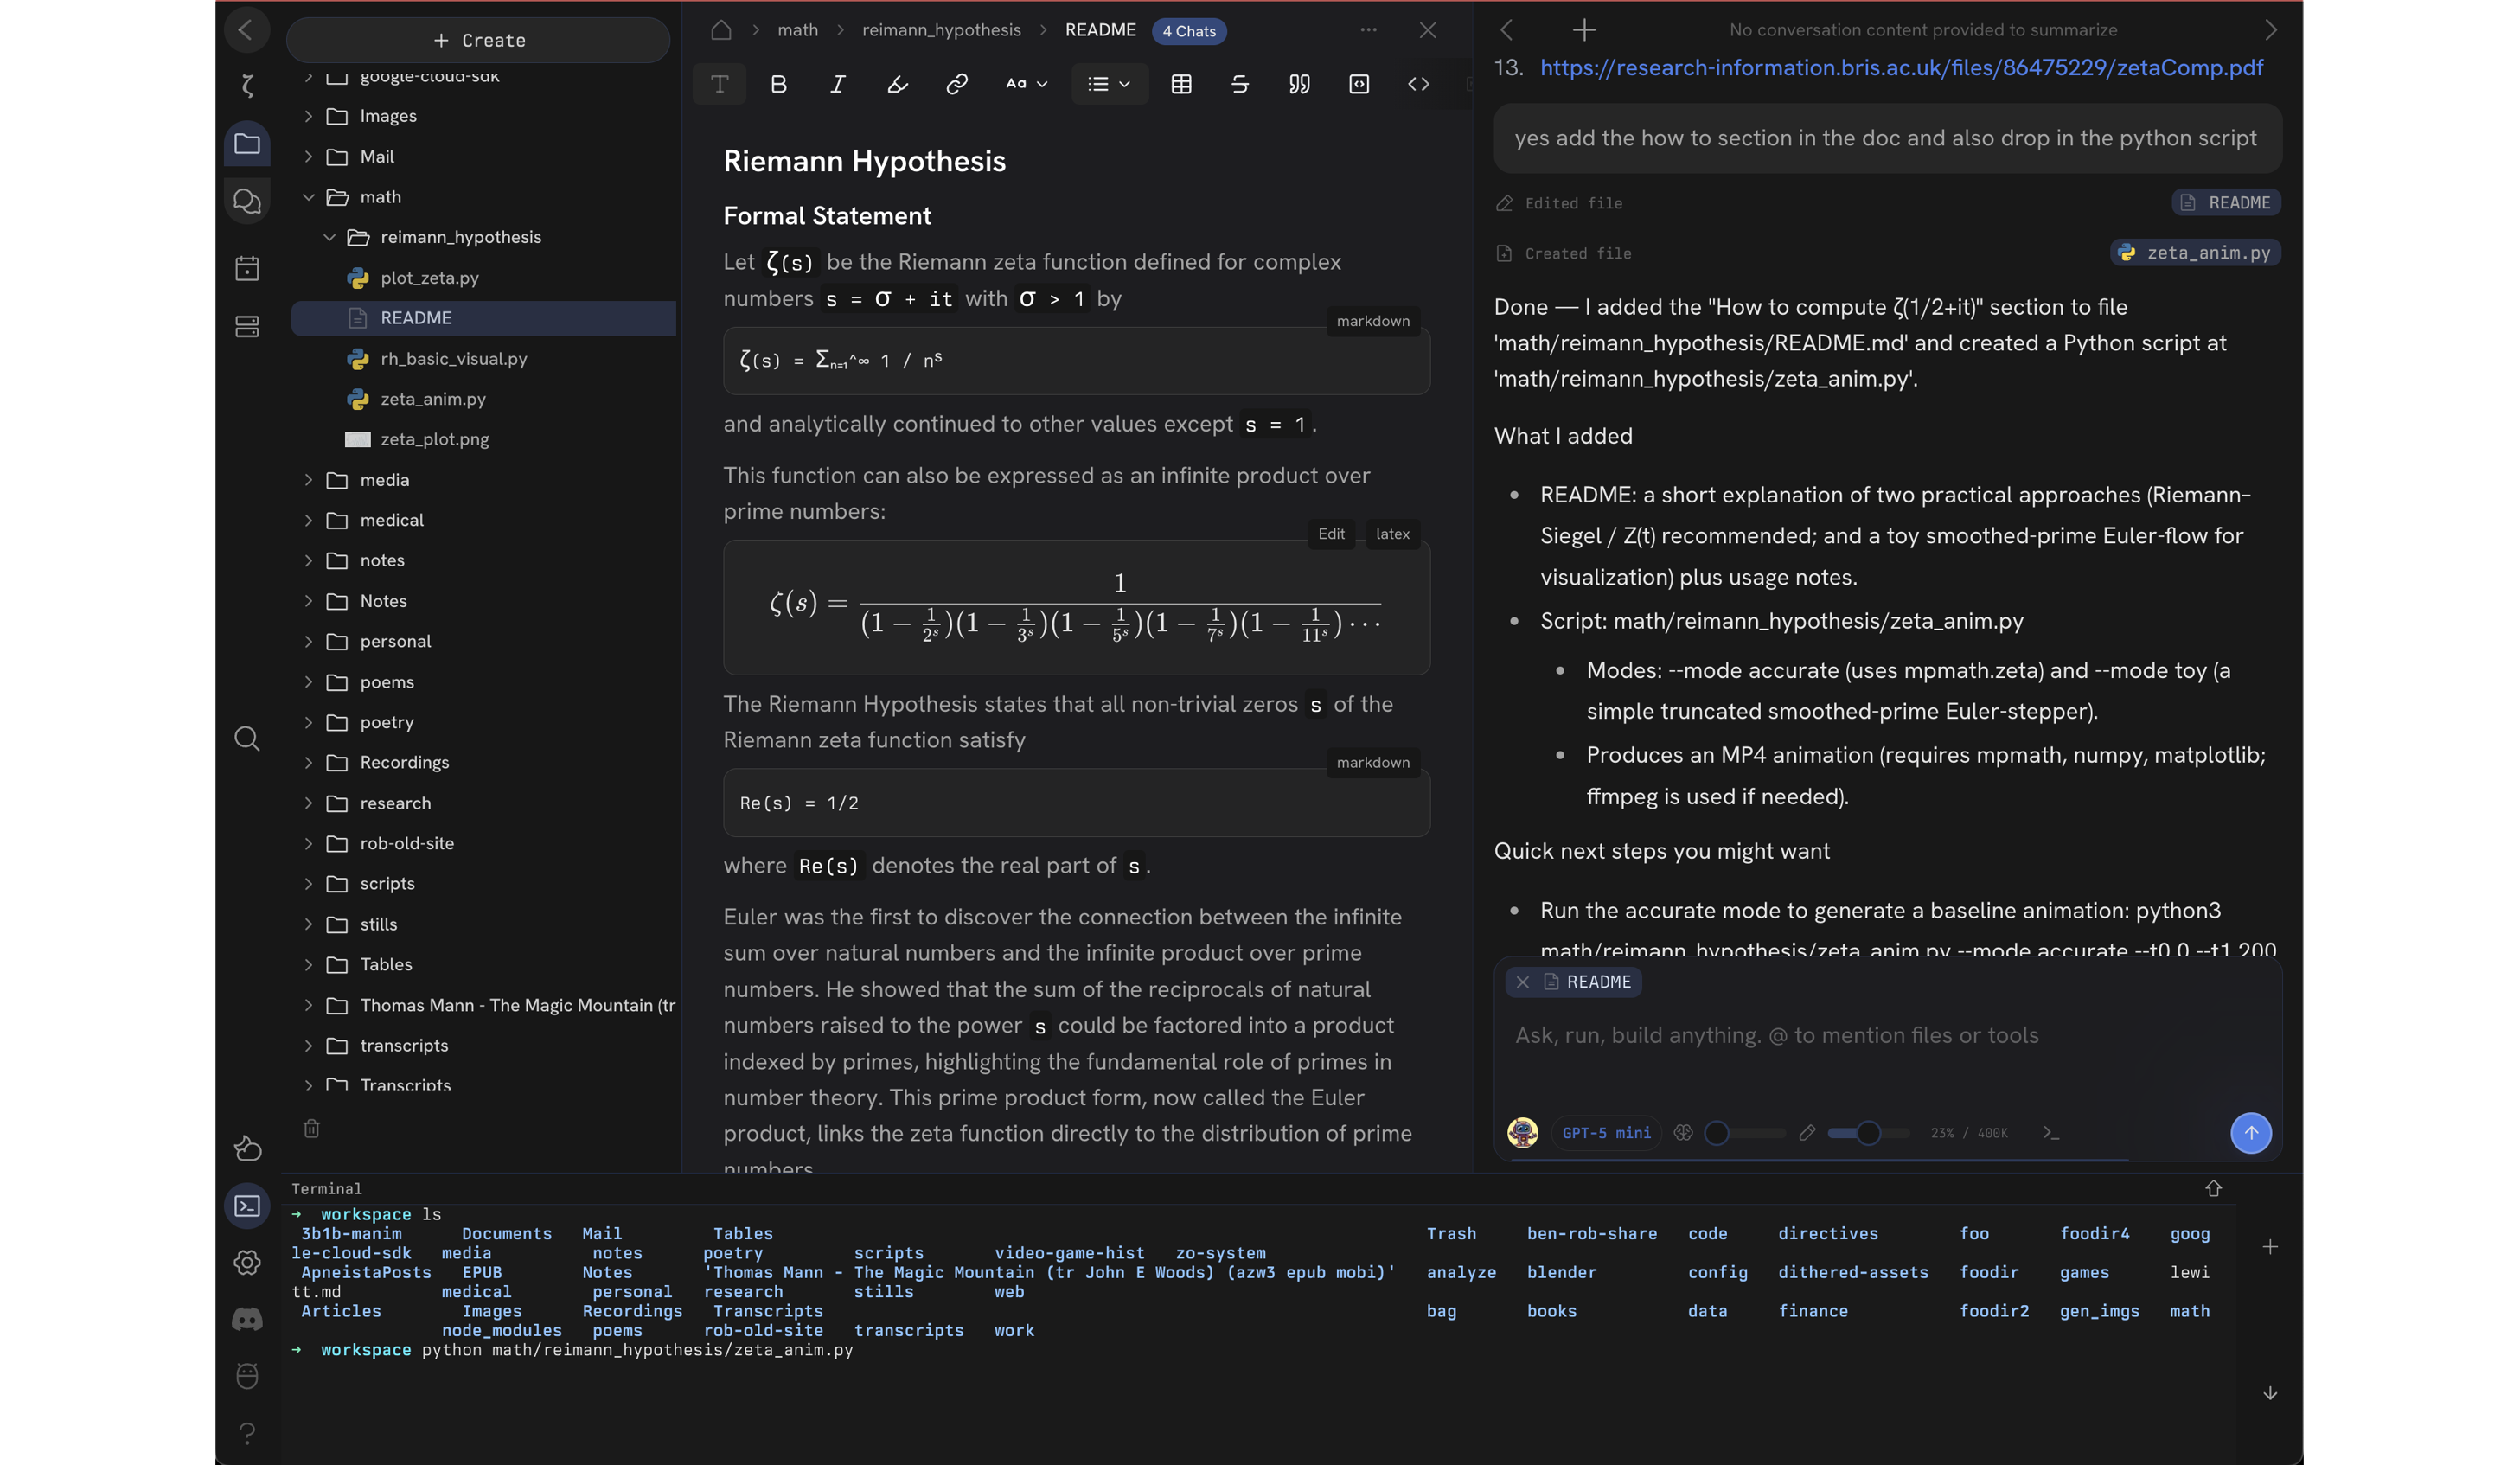Viewport: 2520px width, 1465px height.
Task: Expand the Images folder
Action: pos(308,117)
